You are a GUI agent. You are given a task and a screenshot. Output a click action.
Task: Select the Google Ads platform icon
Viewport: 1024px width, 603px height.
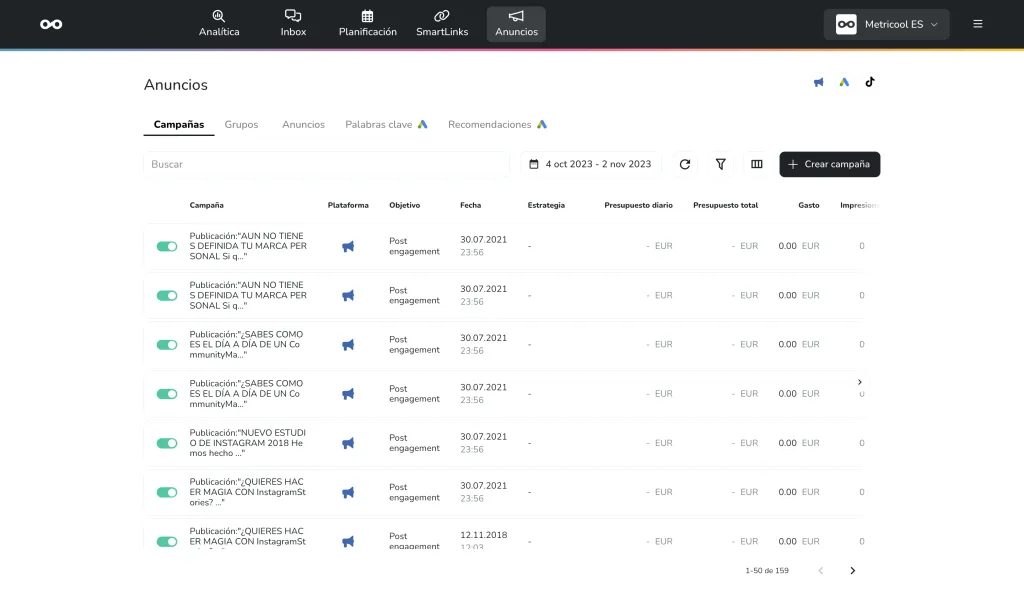[x=844, y=82]
